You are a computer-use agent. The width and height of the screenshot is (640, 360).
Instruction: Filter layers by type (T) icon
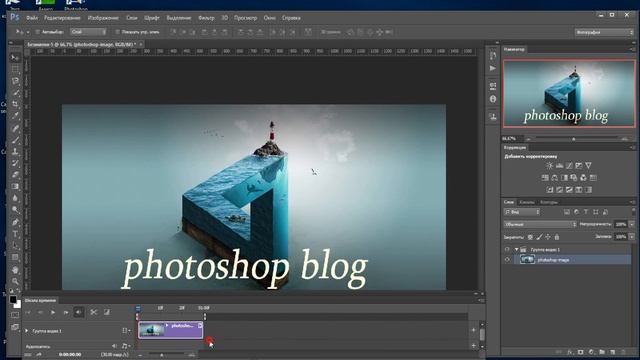coord(586,212)
